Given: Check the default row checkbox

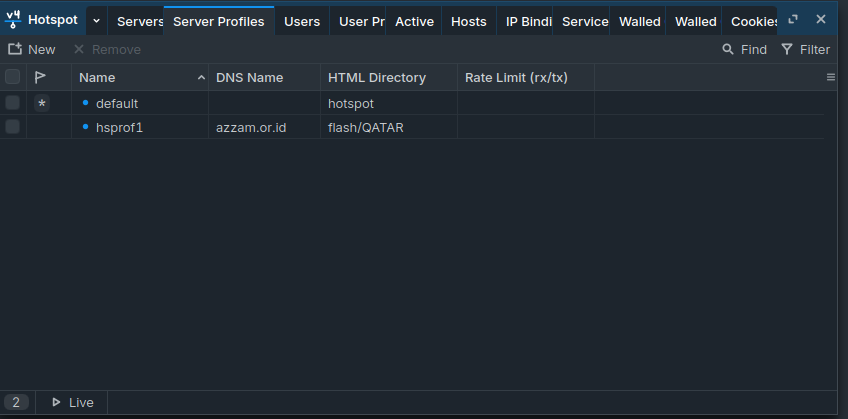Looking at the screenshot, I should coord(12,103).
